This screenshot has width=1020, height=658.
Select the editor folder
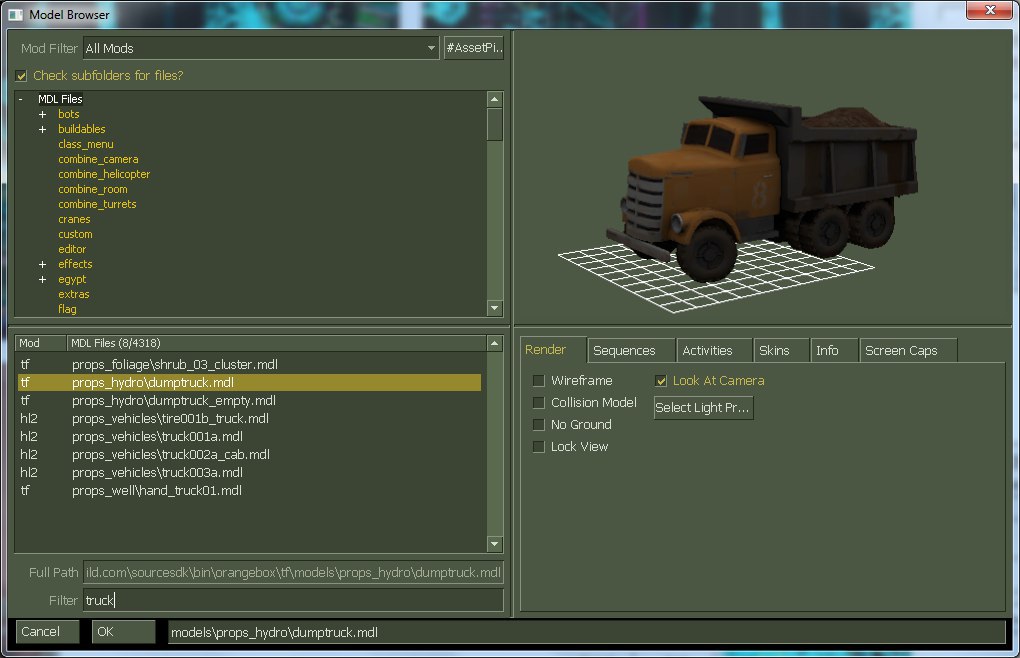(x=72, y=249)
